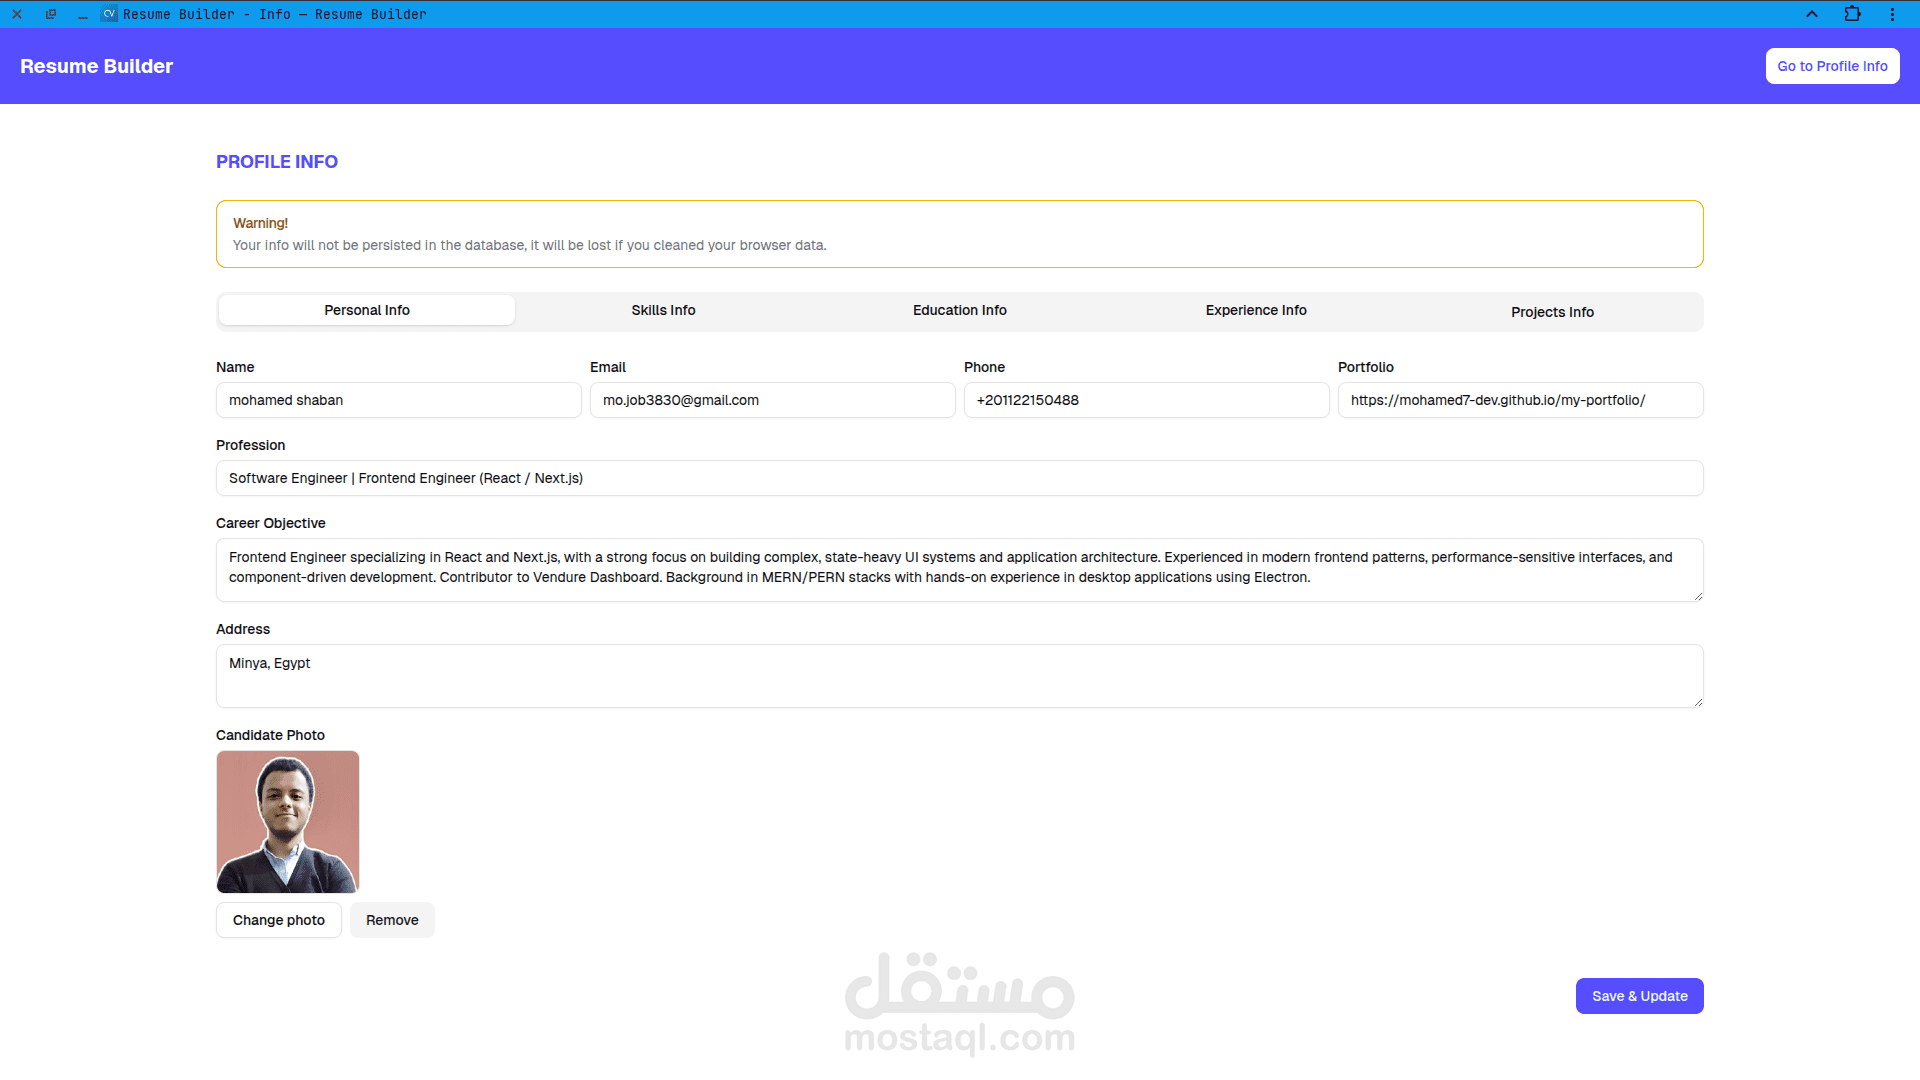
Task: Click the minimize window icon
Action: tap(82, 14)
